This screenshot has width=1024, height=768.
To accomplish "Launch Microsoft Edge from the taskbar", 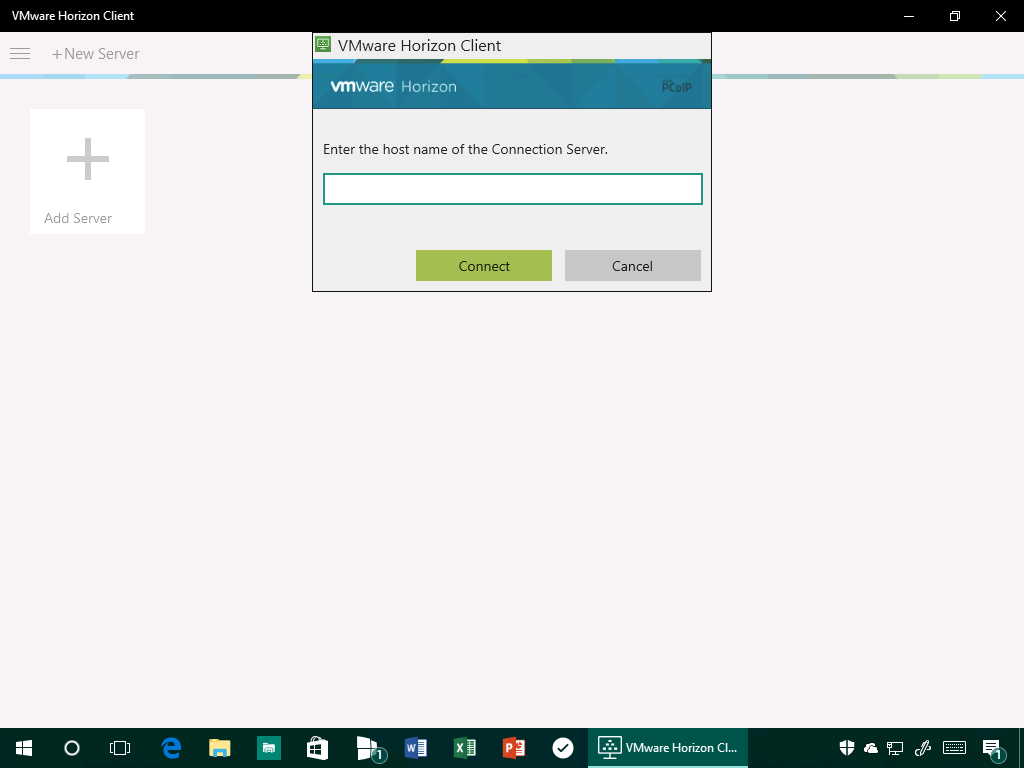I will pos(171,748).
